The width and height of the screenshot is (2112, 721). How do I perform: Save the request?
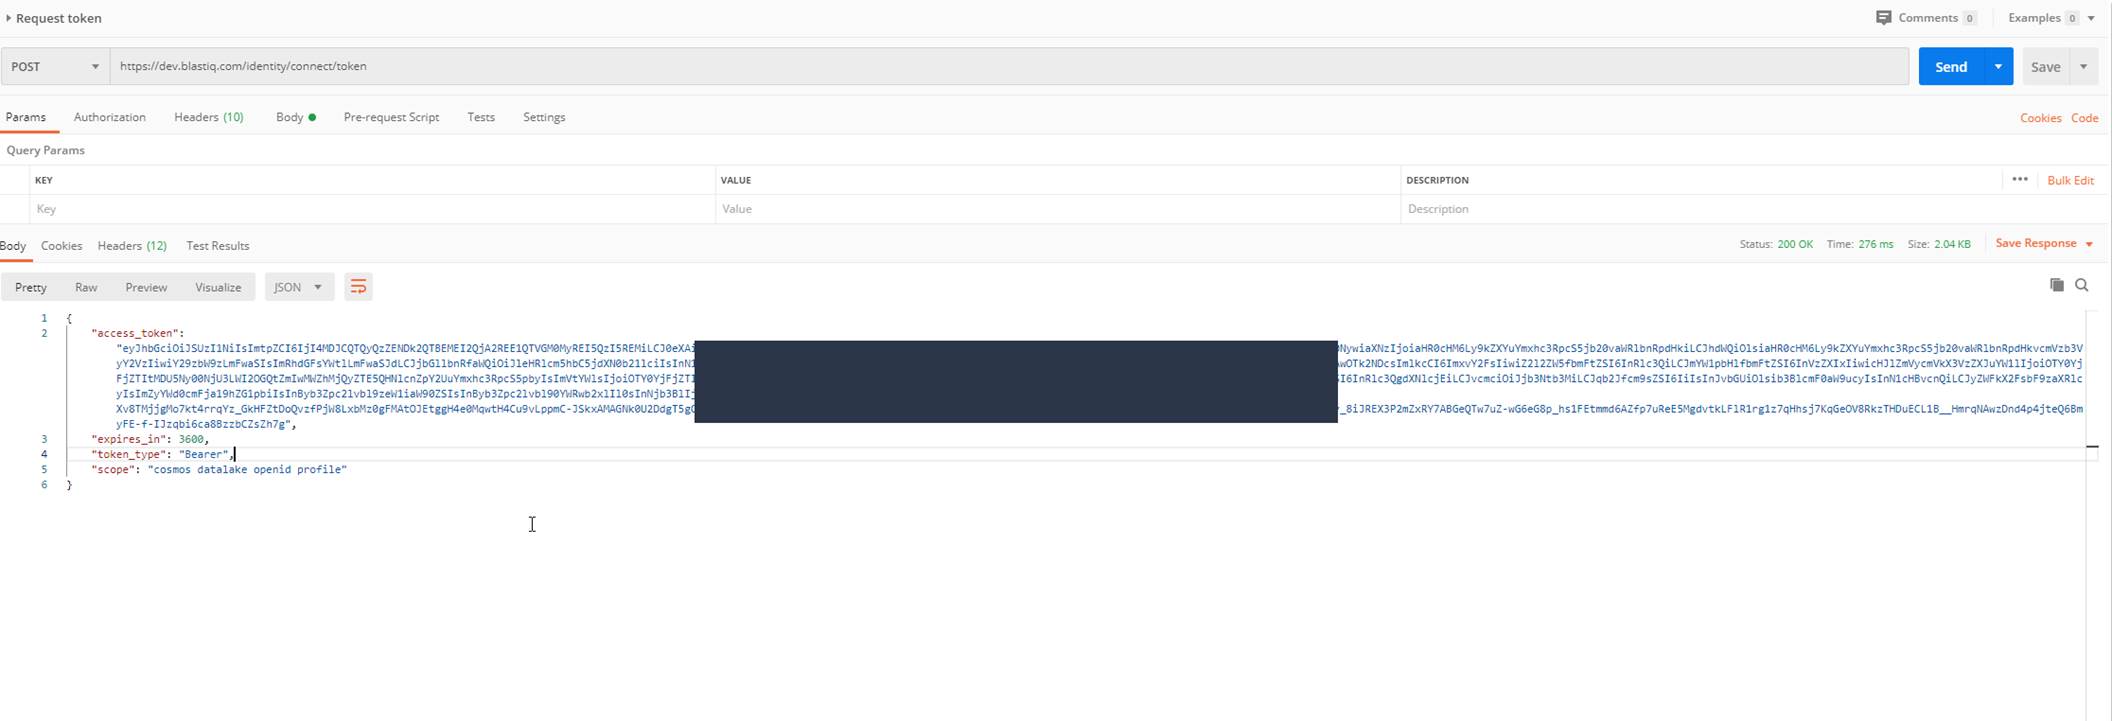coord(2045,66)
